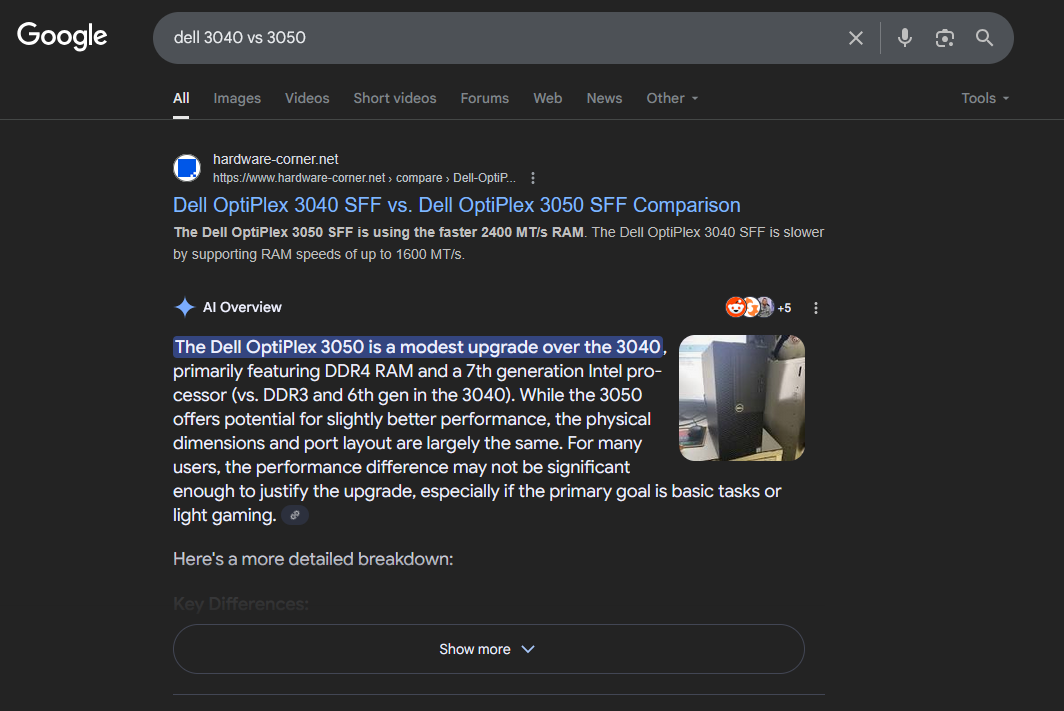Open the Forums tab

tap(484, 98)
